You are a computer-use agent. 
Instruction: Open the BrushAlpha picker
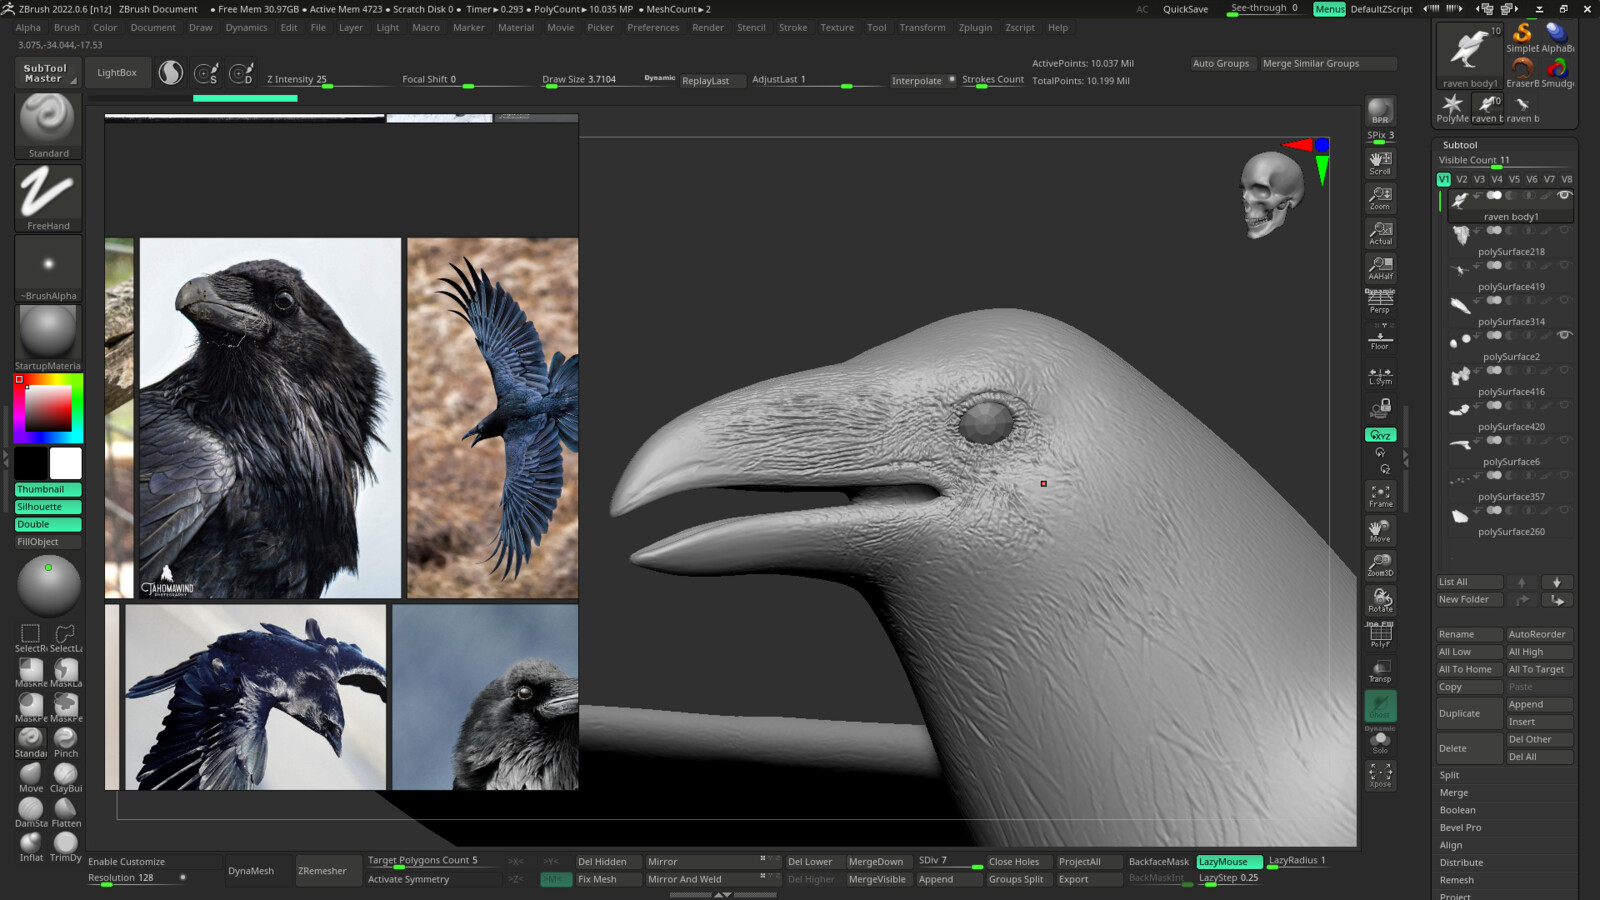(48, 268)
